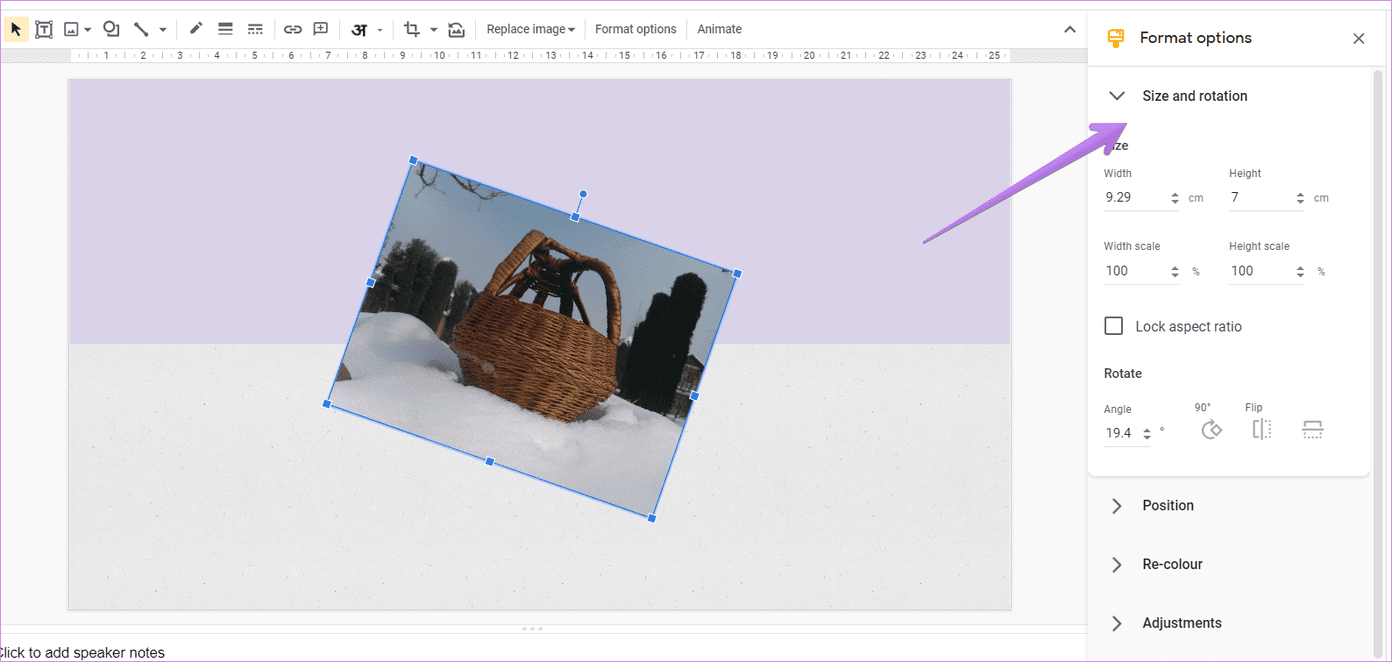Flip the image vertically
Image resolution: width=1392 pixels, height=662 pixels.
[1313, 430]
